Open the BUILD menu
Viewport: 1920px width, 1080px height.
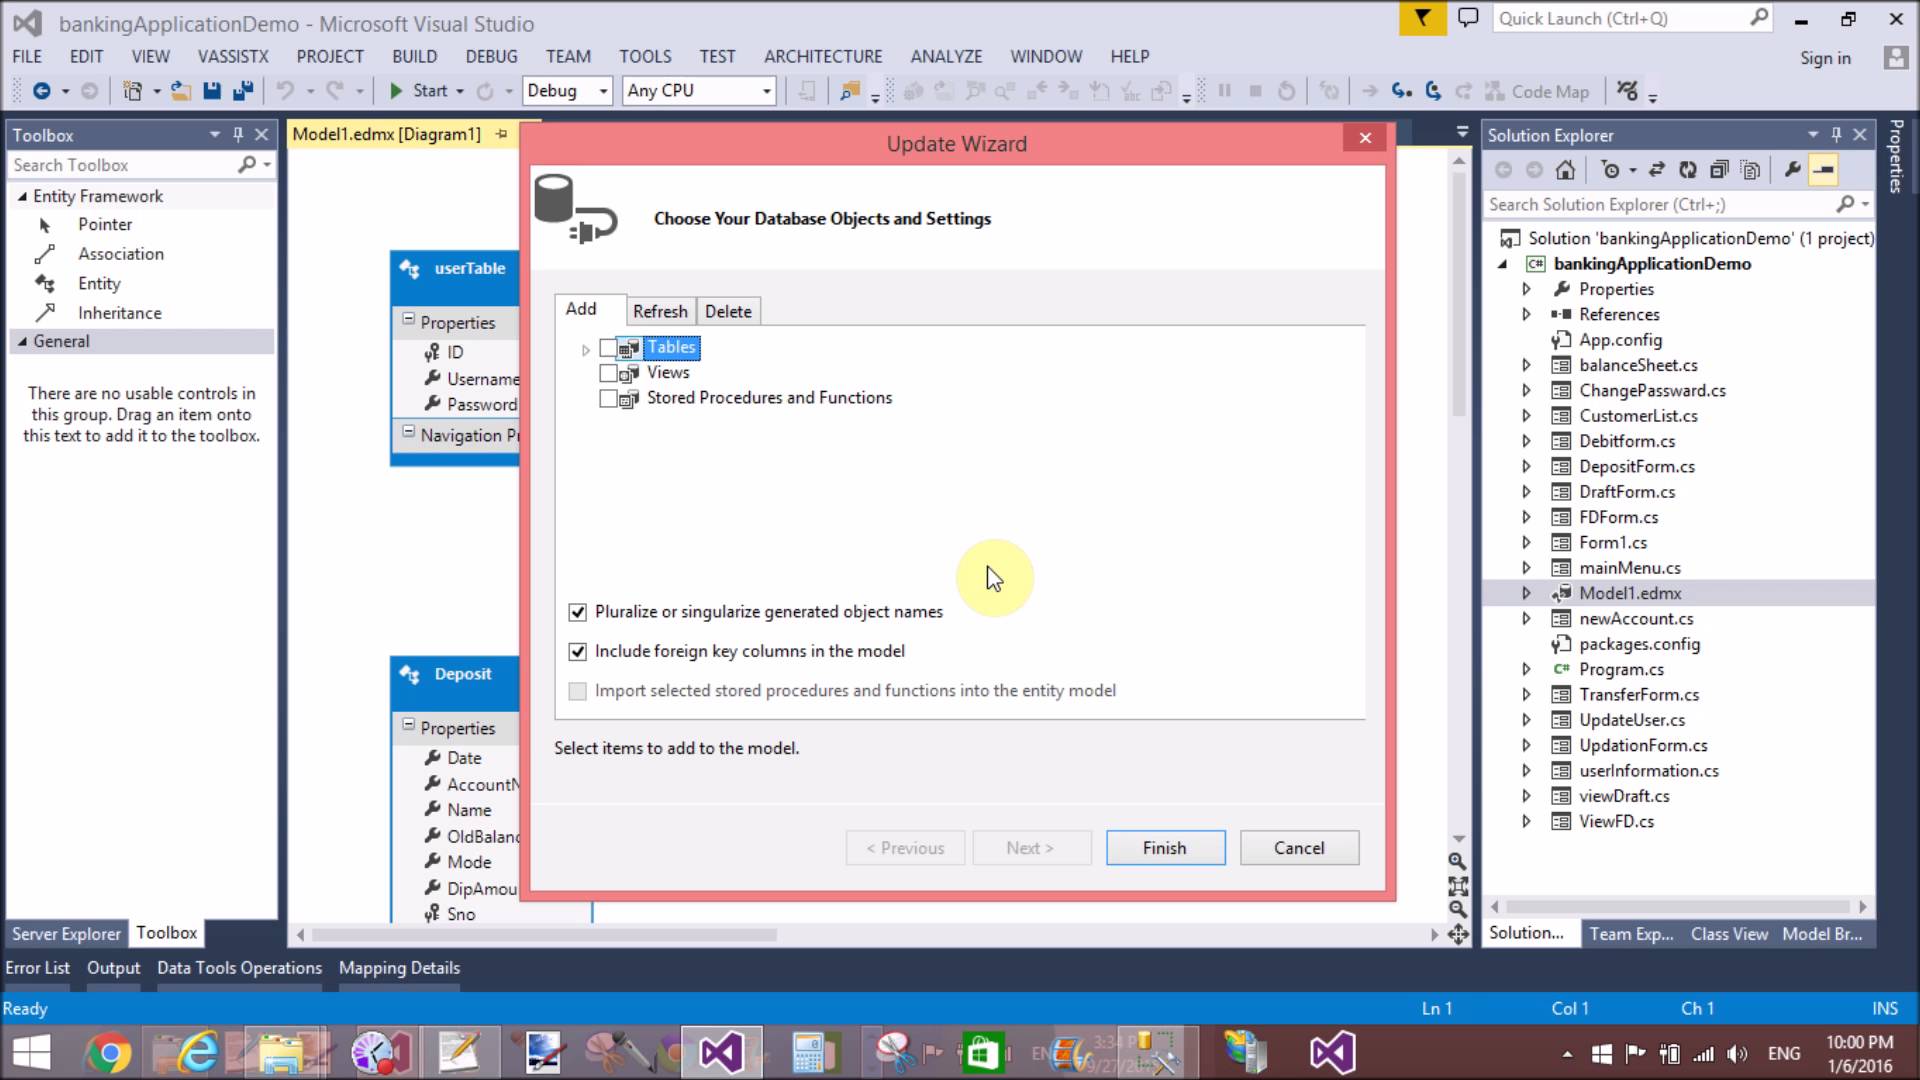[414, 57]
